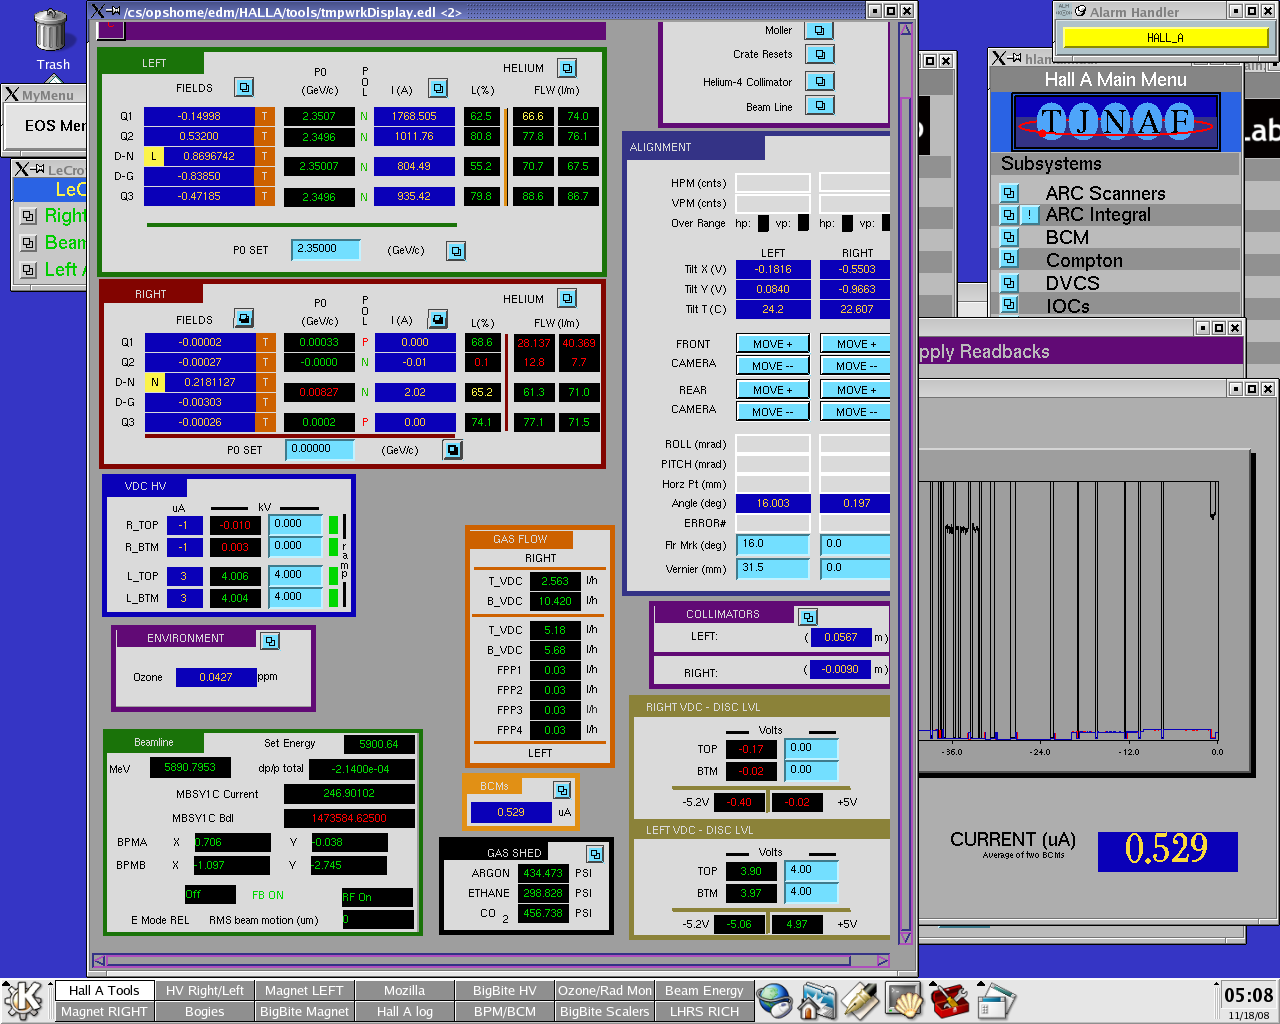This screenshot has width=1280, height=1024.
Task: Switch to BPM/BCM taskbar window
Action: [504, 1011]
